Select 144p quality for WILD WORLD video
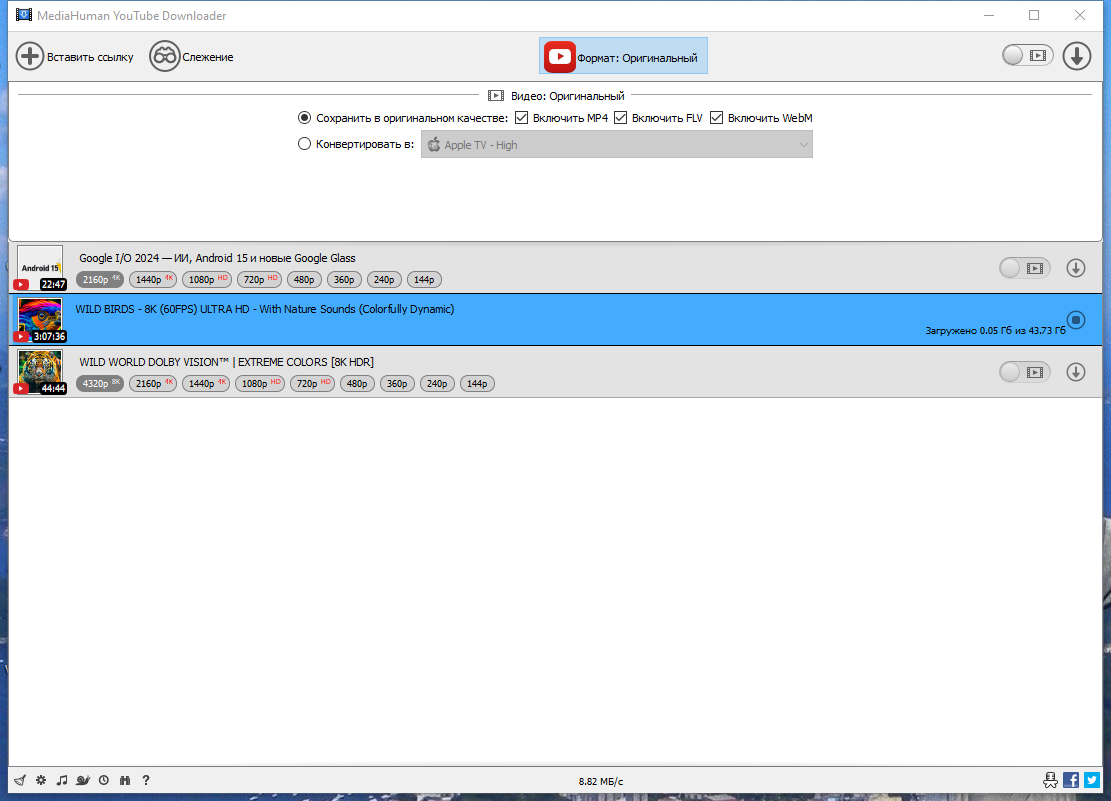This screenshot has width=1111, height=801. point(478,383)
